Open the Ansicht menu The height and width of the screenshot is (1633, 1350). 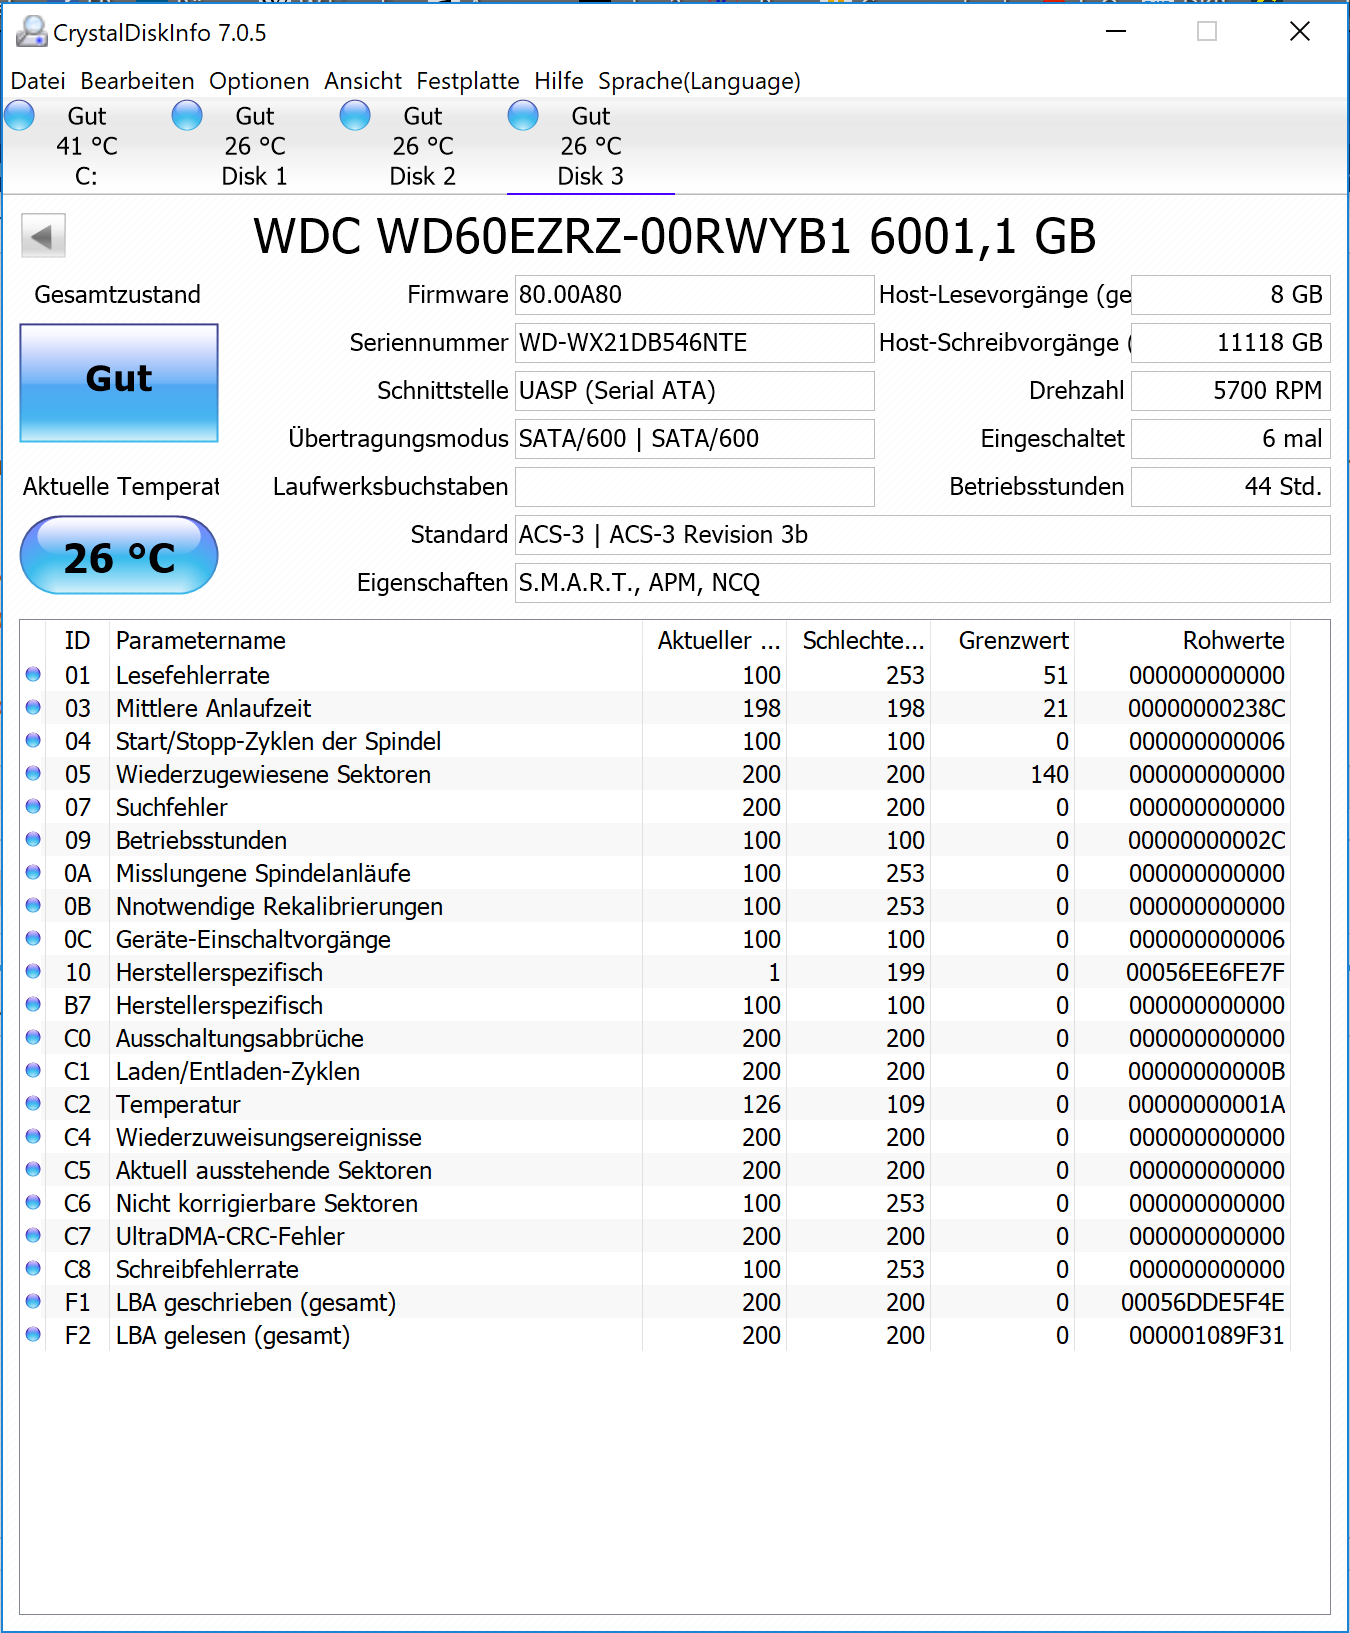[x=363, y=81]
